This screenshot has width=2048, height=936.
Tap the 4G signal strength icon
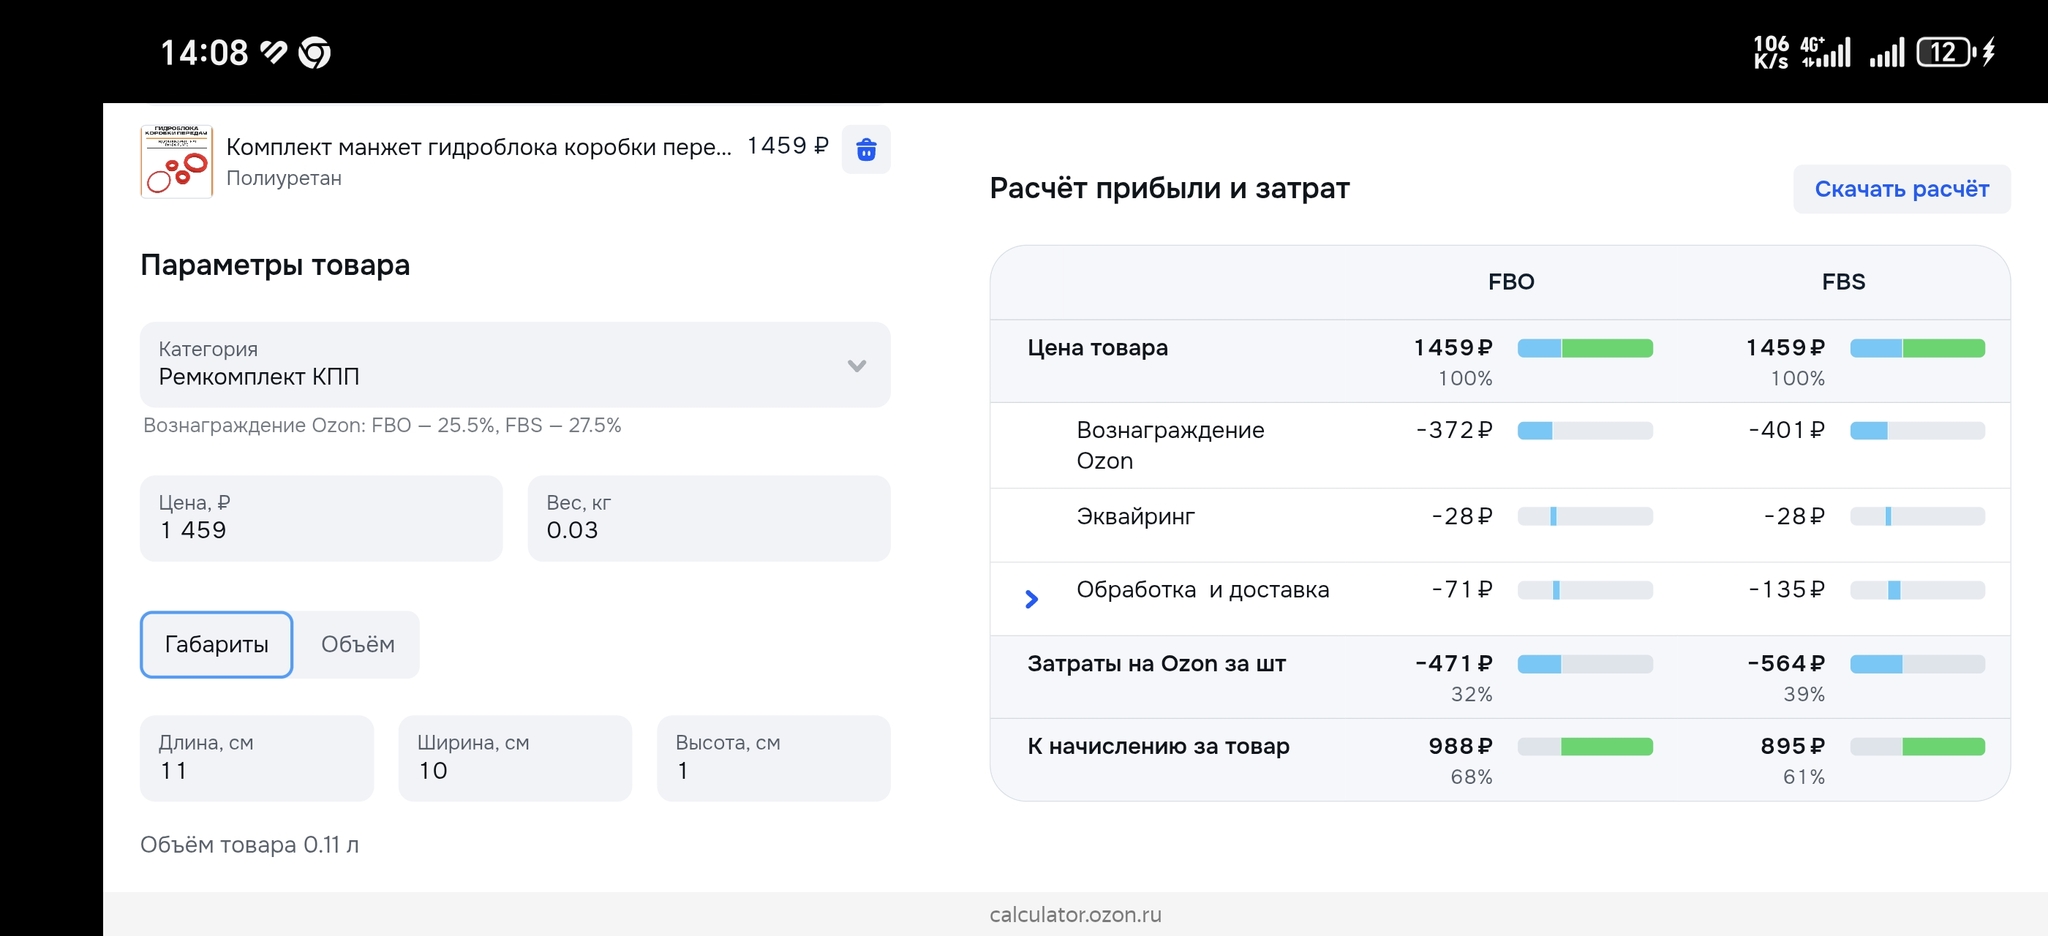click(1826, 52)
